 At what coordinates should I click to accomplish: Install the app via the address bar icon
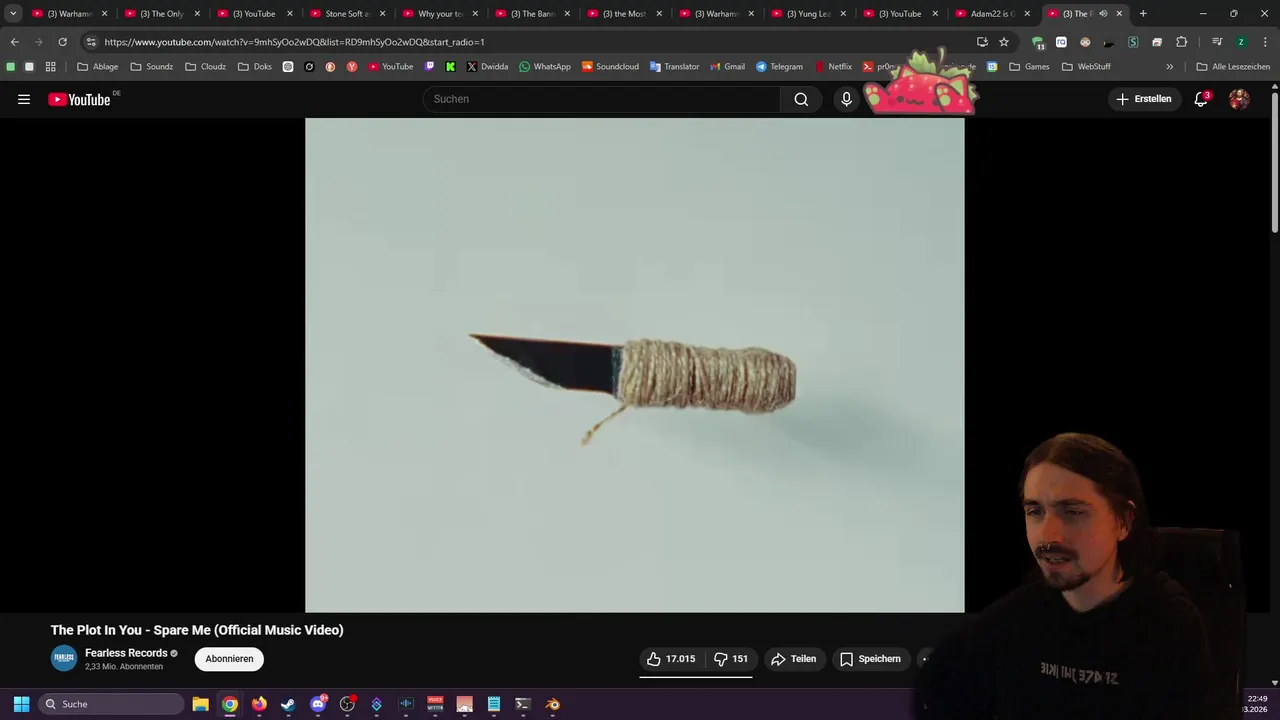click(x=982, y=42)
